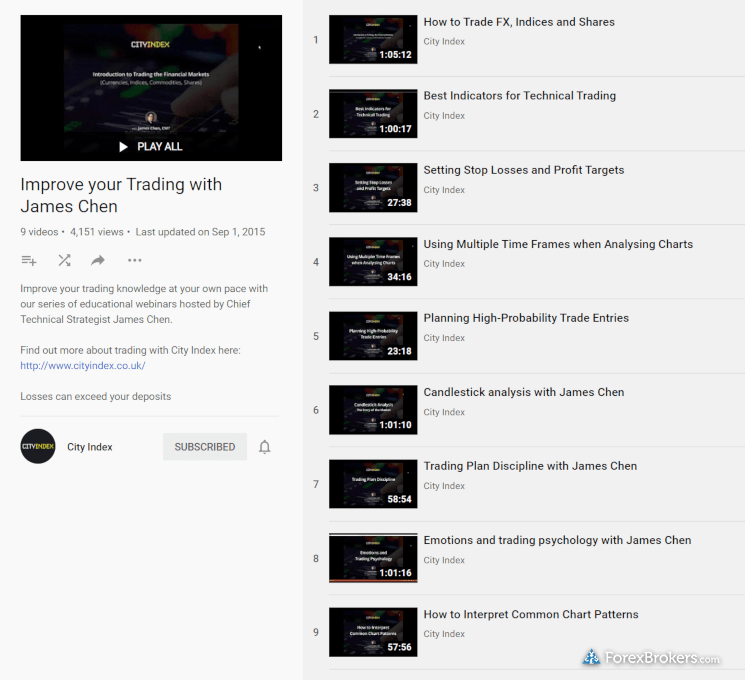Open 'Candlestick analysis with James Chen' title
The height and width of the screenshot is (680, 745).
click(x=524, y=393)
